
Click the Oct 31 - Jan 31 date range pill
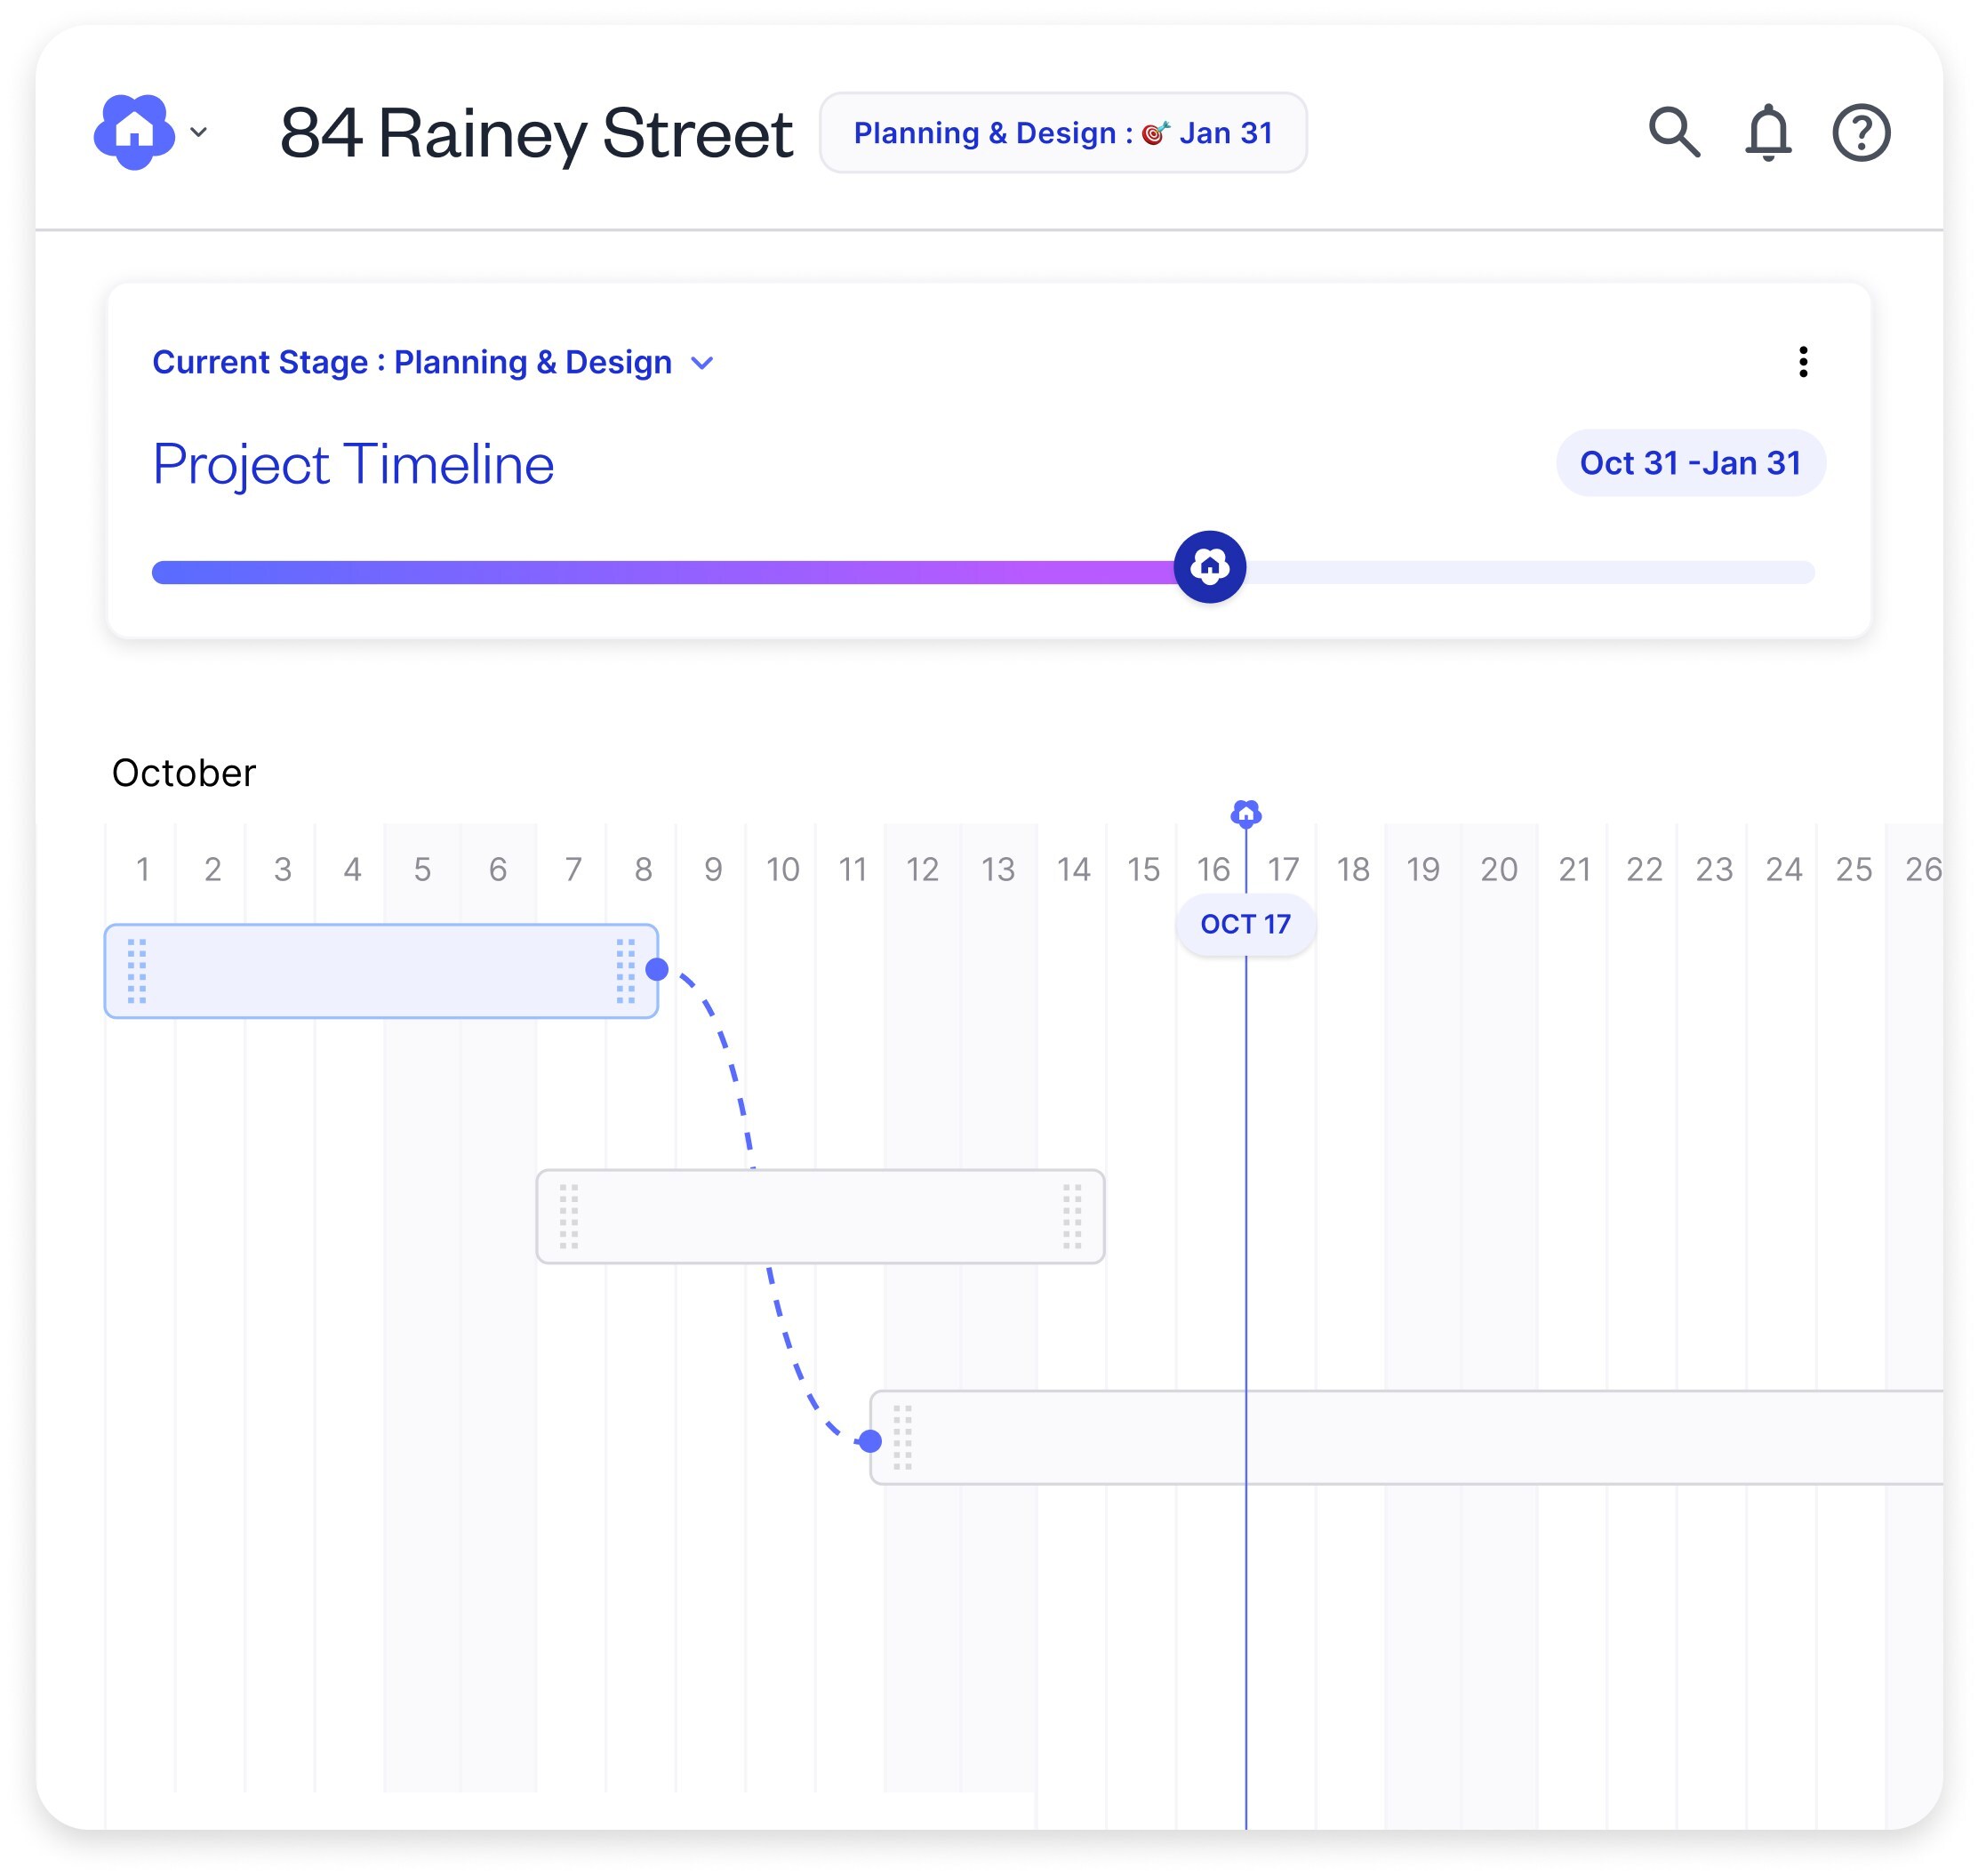(x=1689, y=463)
